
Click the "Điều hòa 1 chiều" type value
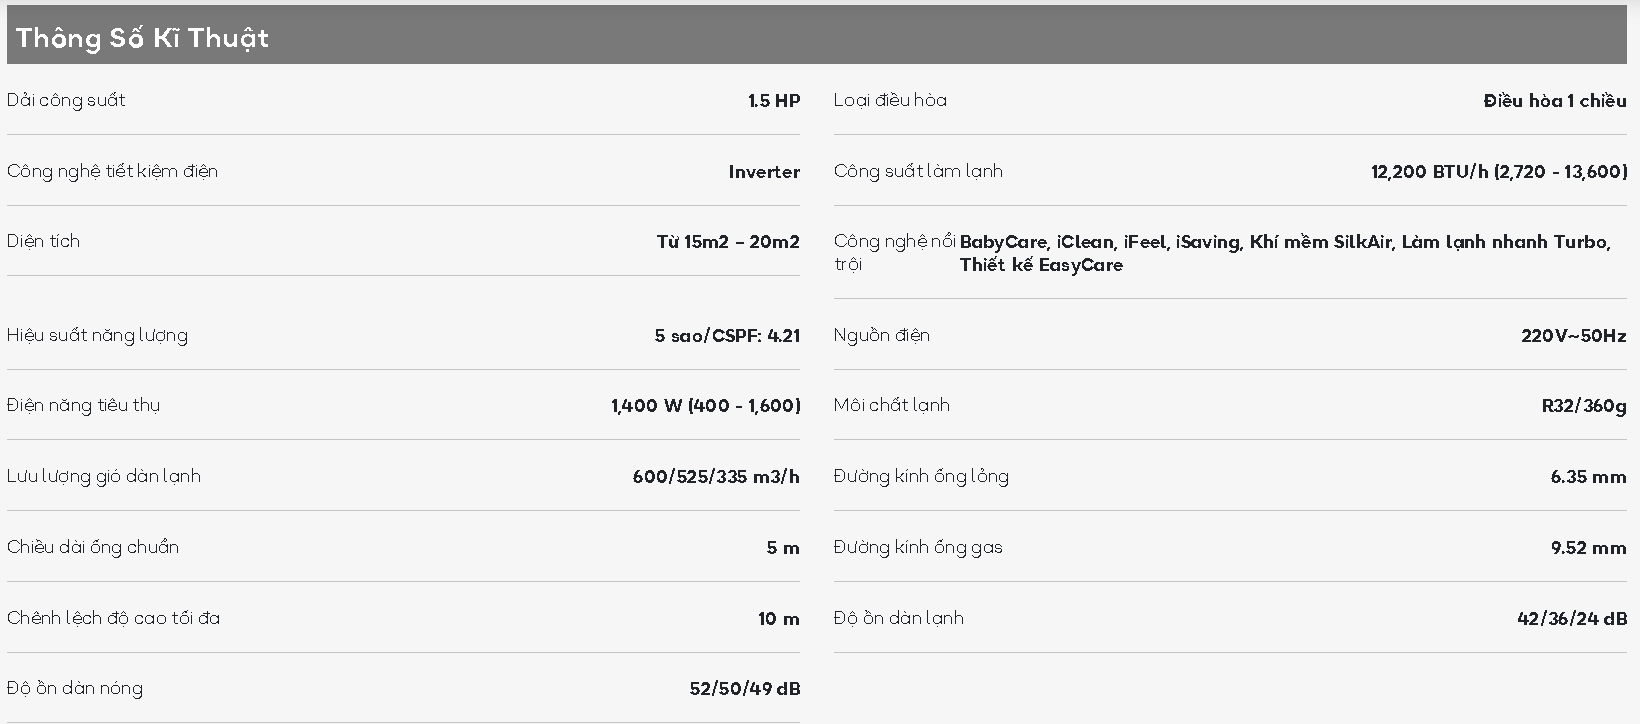click(x=1555, y=101)
